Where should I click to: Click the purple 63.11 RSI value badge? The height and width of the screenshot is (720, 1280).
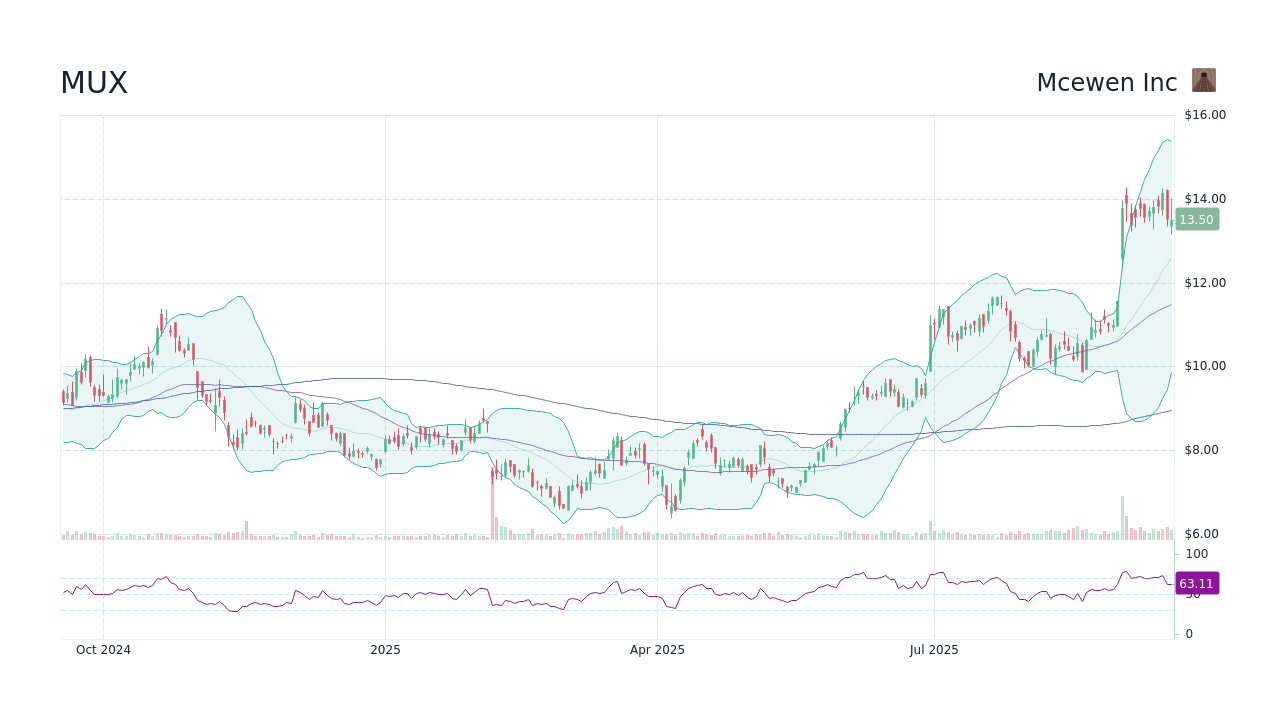coord(1196,582)
